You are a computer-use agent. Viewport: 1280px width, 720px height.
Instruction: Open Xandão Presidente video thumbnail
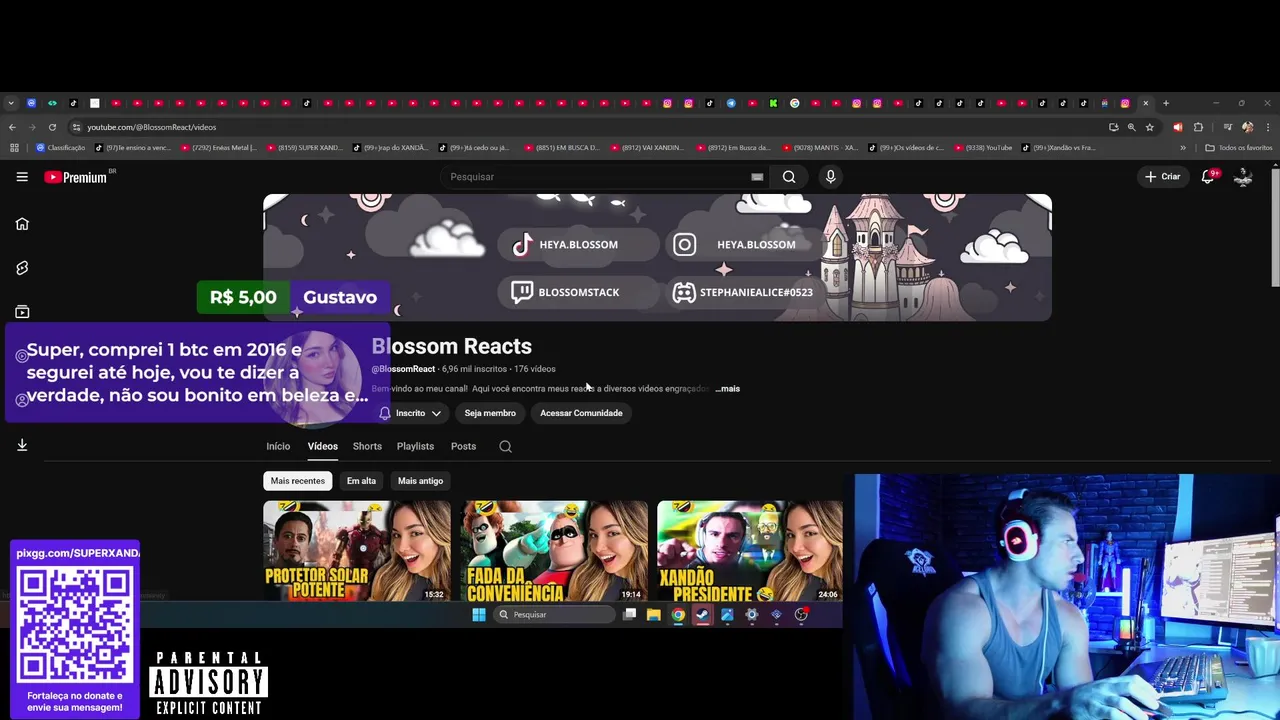coord(750,551)
